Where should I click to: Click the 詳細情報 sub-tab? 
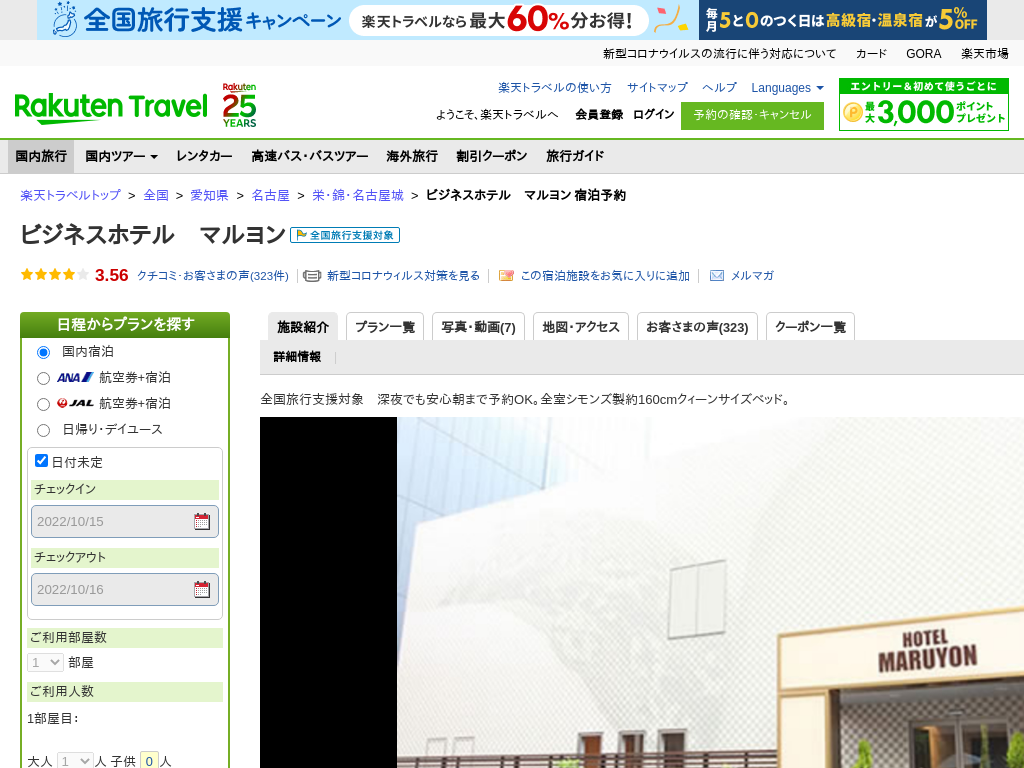[x=297, y=357]
